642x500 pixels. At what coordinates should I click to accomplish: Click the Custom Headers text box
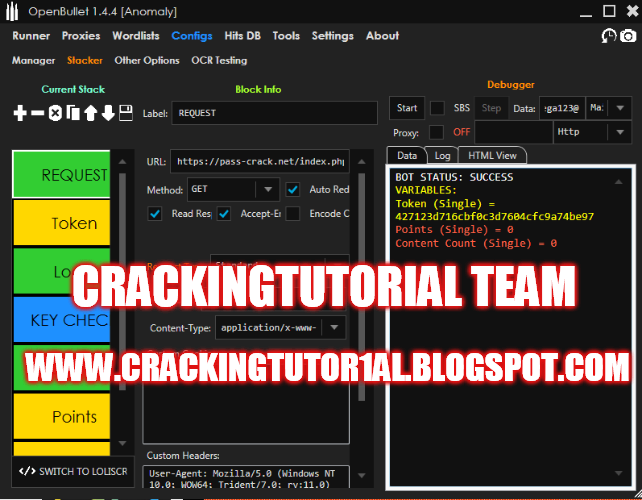(246, 477)
